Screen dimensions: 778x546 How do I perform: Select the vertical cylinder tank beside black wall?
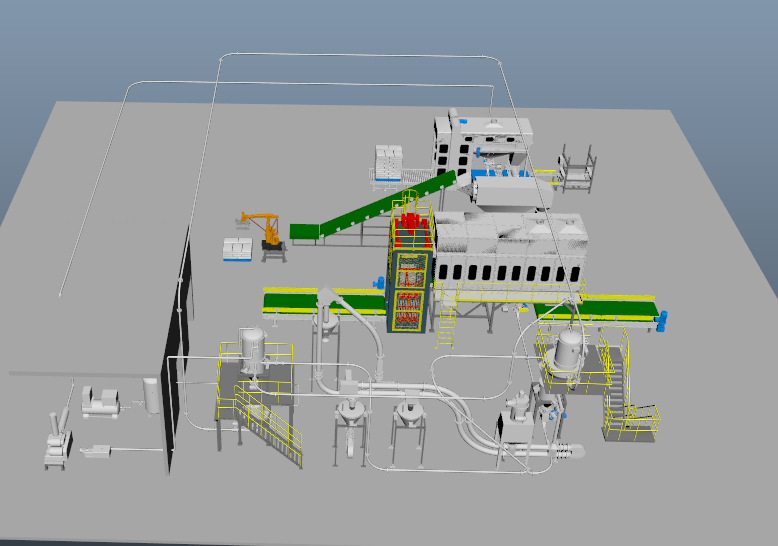point(151,396)
